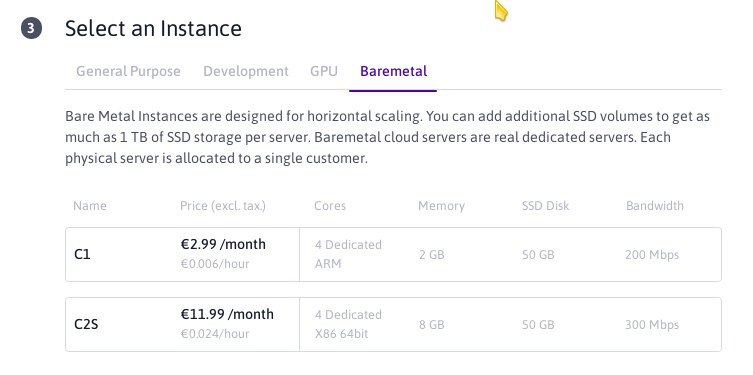Click the Name column header
Screen dimensions: 753x375
[90, 206]
